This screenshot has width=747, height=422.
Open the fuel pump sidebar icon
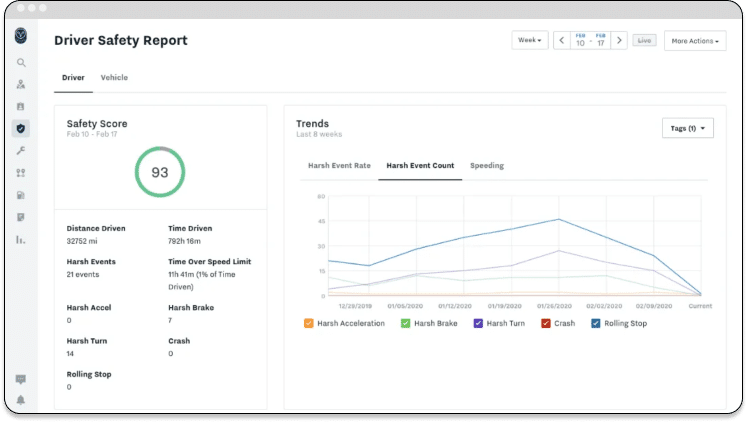tap(20, 195)
